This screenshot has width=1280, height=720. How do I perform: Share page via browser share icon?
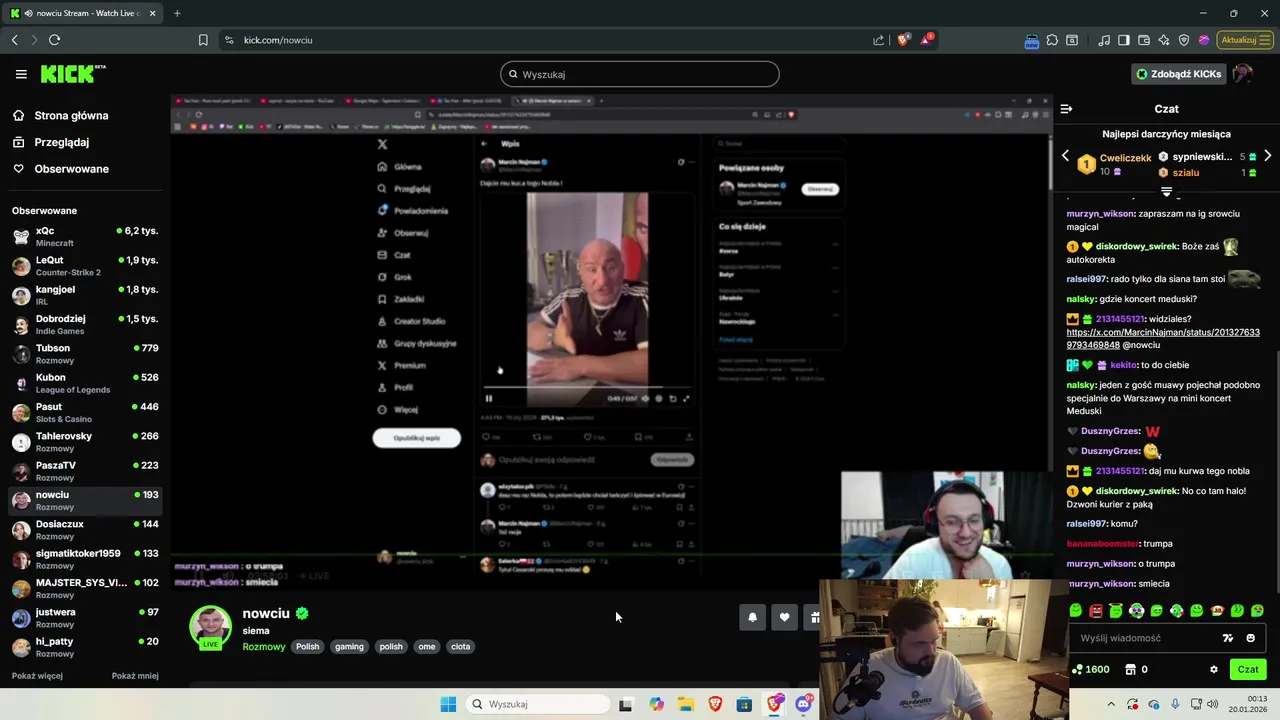[878, 40]
